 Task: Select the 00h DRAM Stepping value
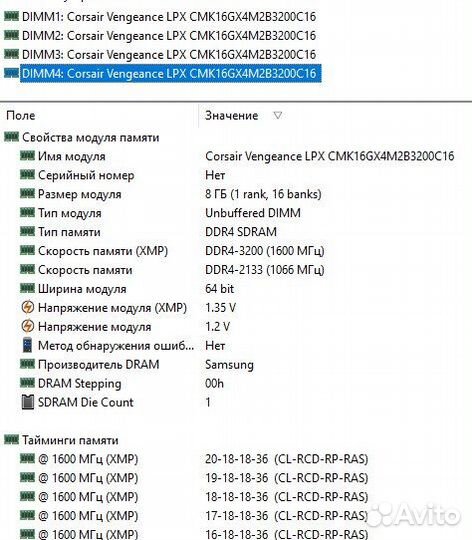pos(214,384)
